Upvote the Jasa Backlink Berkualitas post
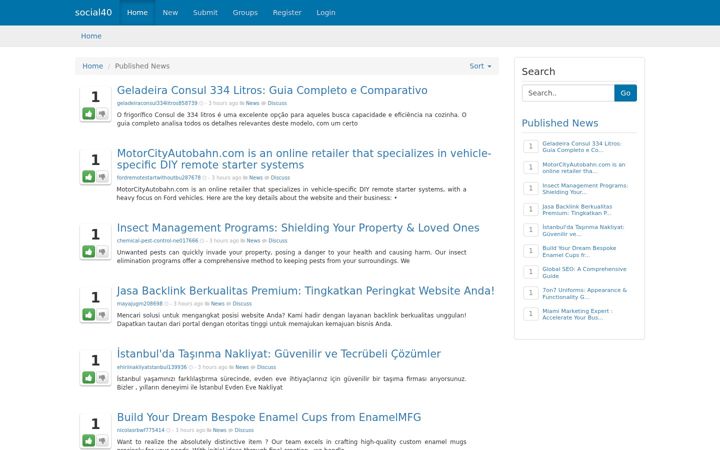The width and height of the screenshot is (720, 450). [x=89, y=314]
